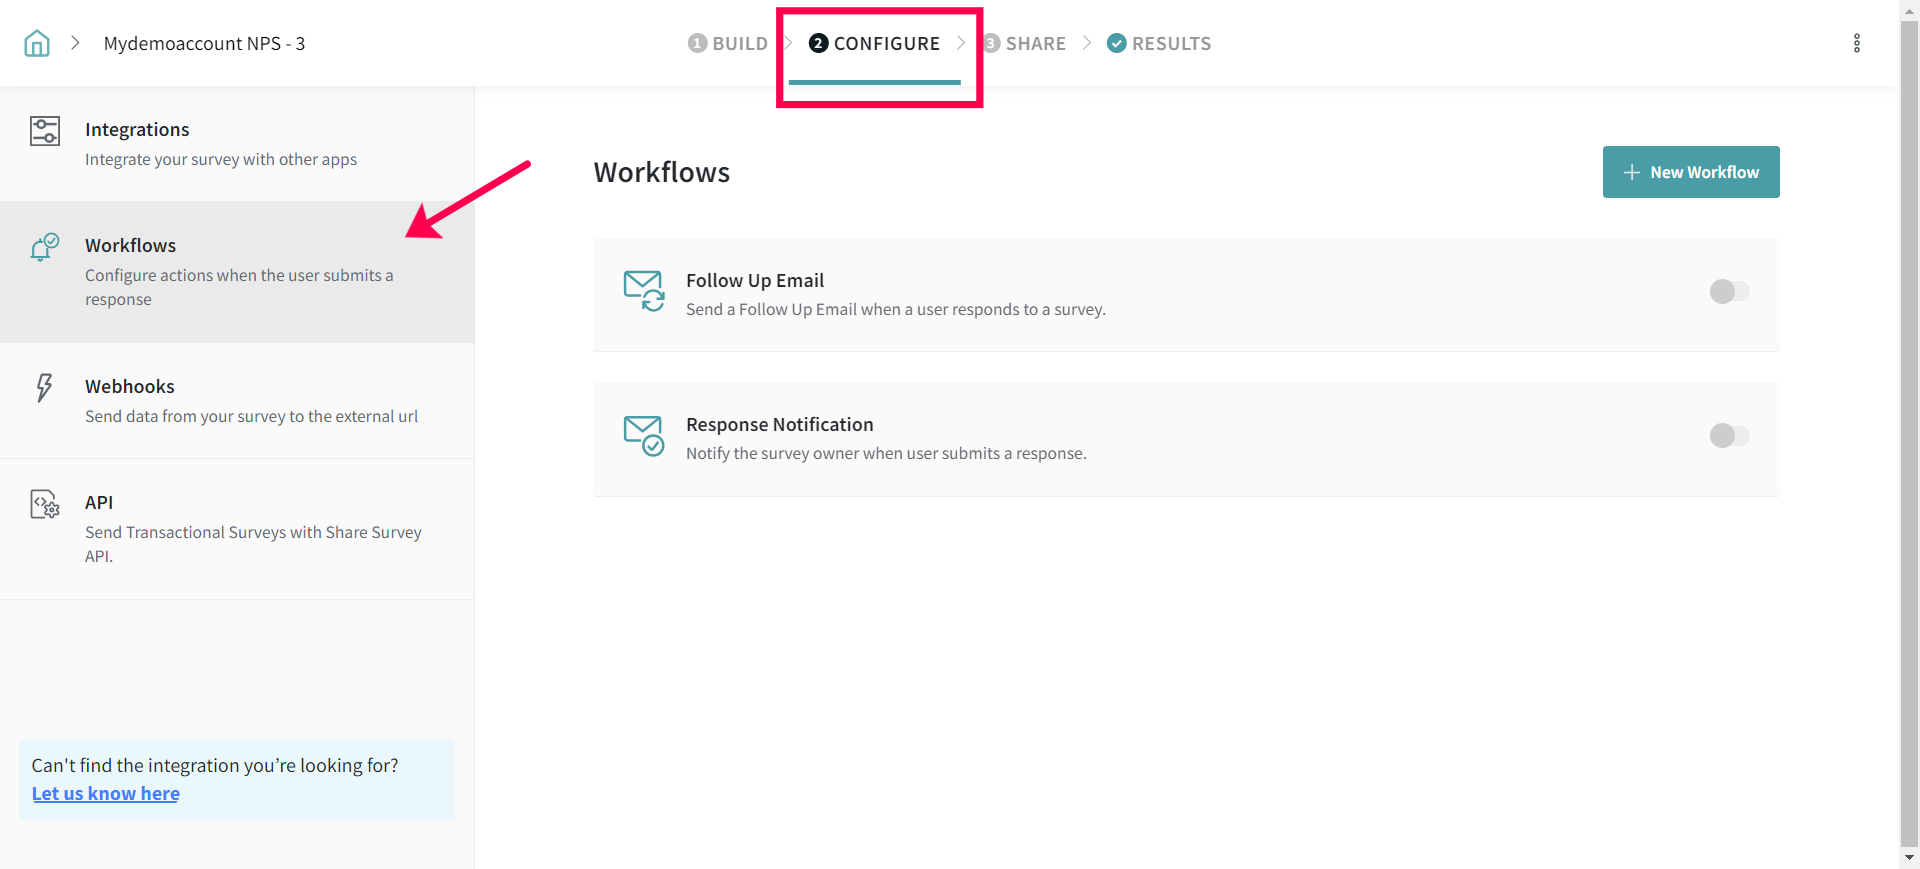This screenshot has width=1920, height=869.
Task: Create a New Workflow
Action: pyautogui.click(x=1690, y=172)
